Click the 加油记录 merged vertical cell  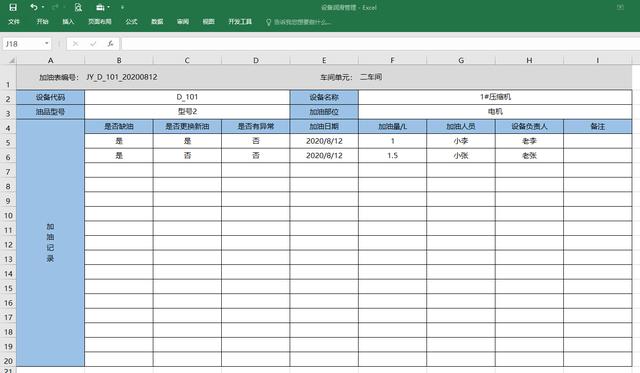[x=50, y=243]
